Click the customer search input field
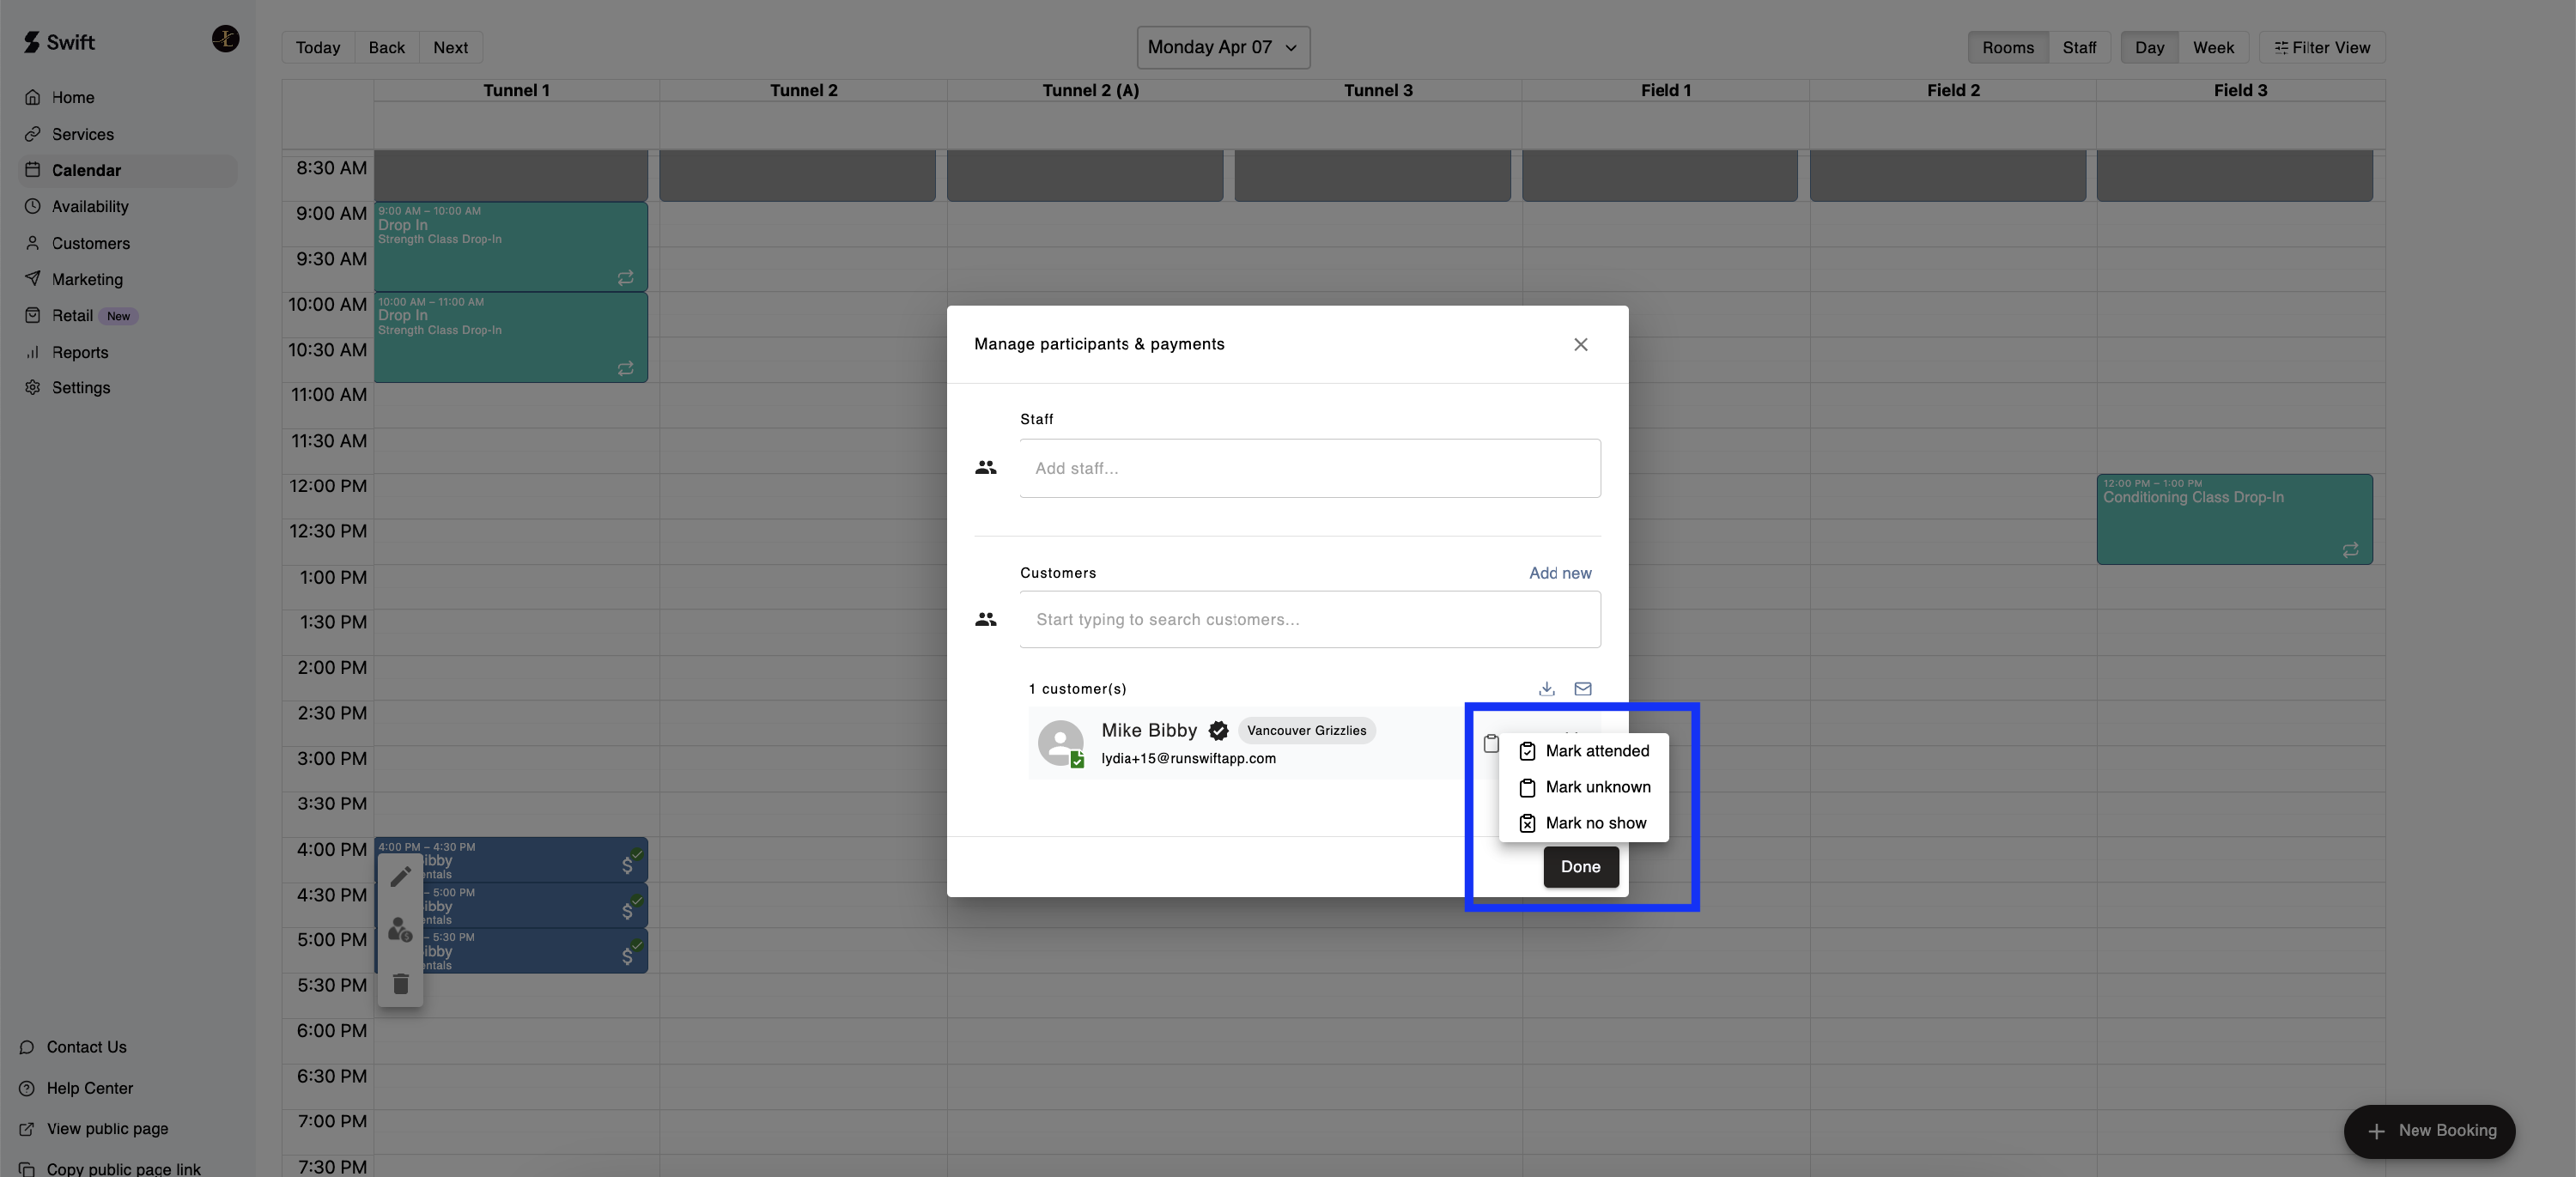This screenshot has height=1177, width=2576. point(1309,619)
